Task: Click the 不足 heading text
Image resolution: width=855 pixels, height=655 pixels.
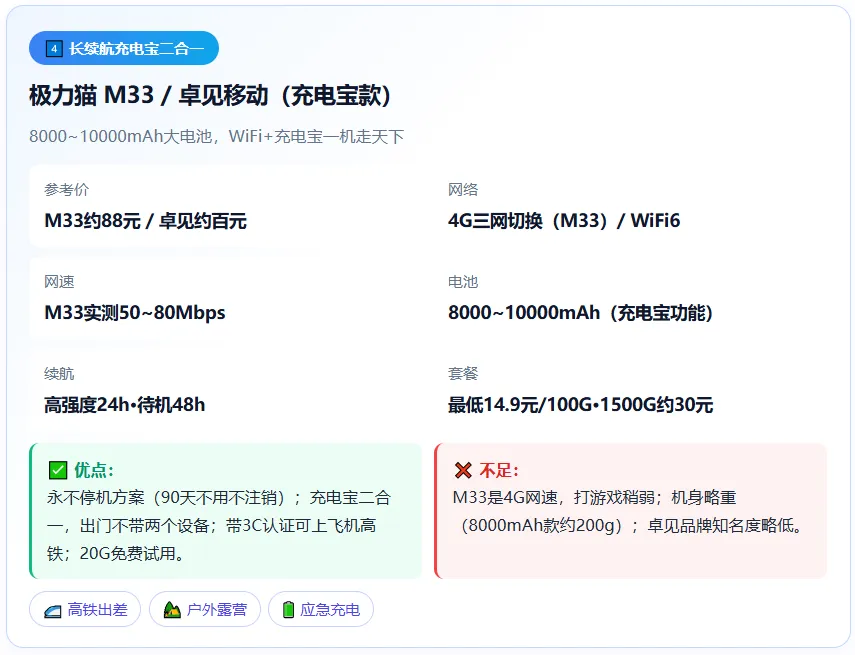Action: click(x=499, y=470)
